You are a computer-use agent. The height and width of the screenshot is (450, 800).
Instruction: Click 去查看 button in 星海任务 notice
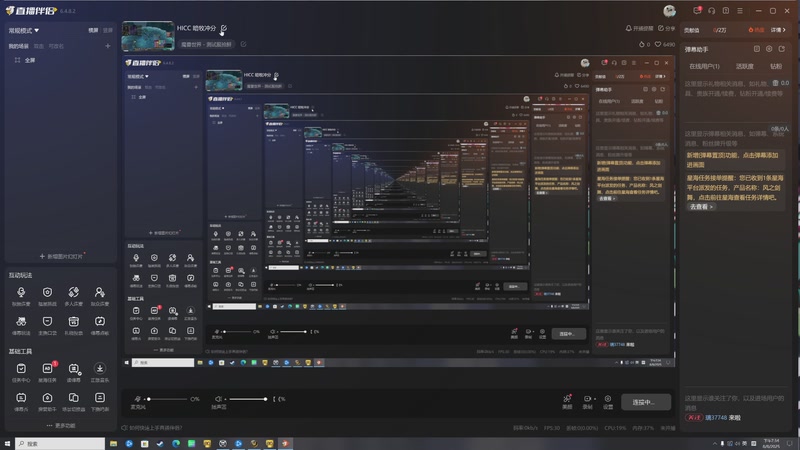[701, 207]
